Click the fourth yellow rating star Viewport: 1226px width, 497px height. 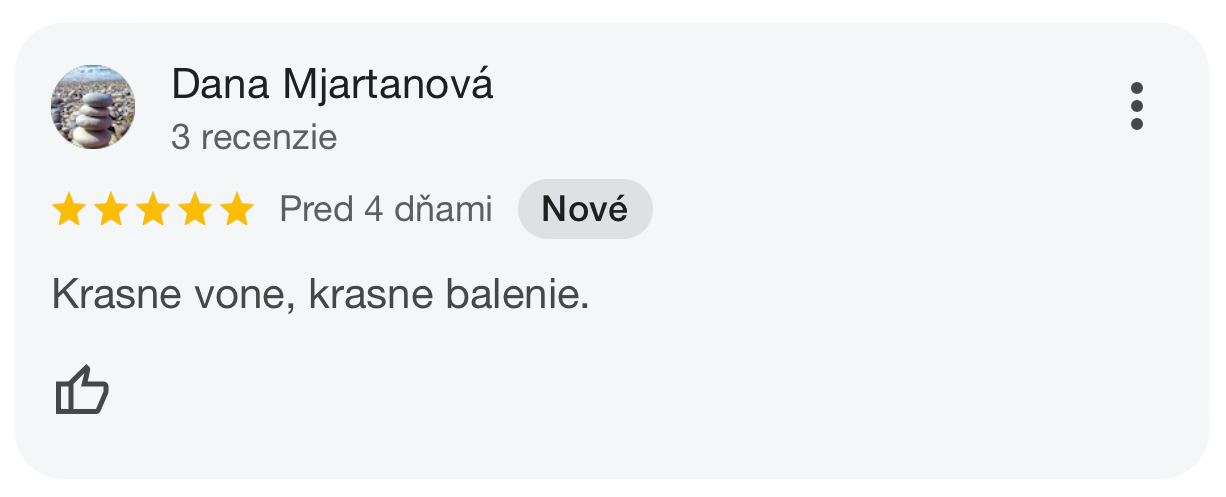[x=194, y=210]
